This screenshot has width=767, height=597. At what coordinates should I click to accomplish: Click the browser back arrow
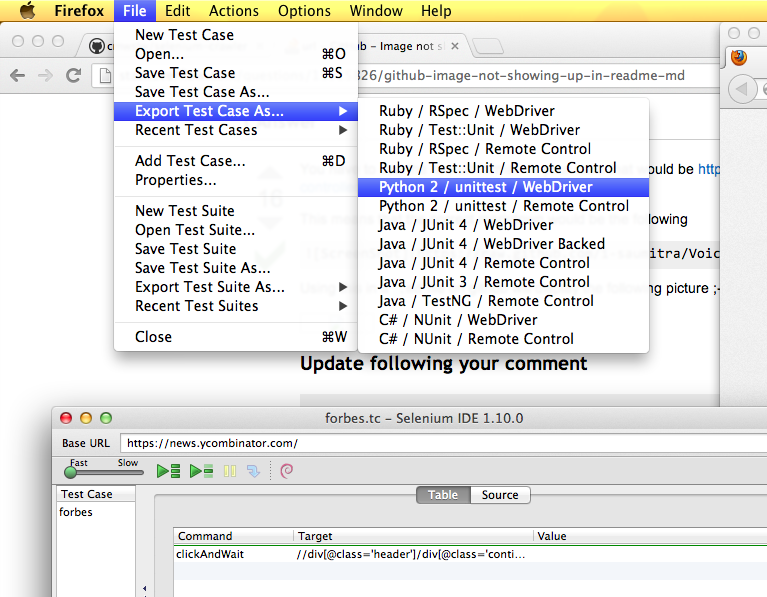[x=18, y=75]
